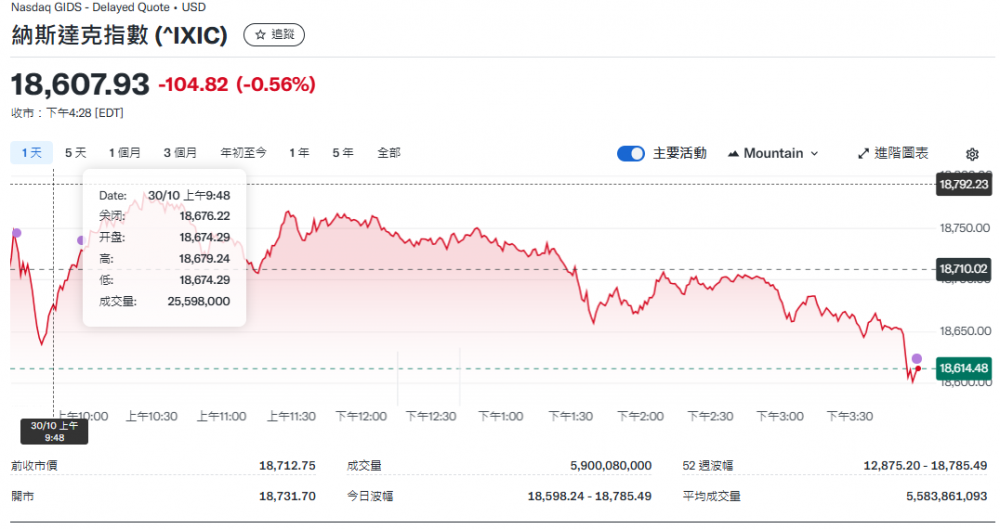The image size is (1000, 529).
Task: Open 進階圖表 advanced chart view
Action: [893, 153]
